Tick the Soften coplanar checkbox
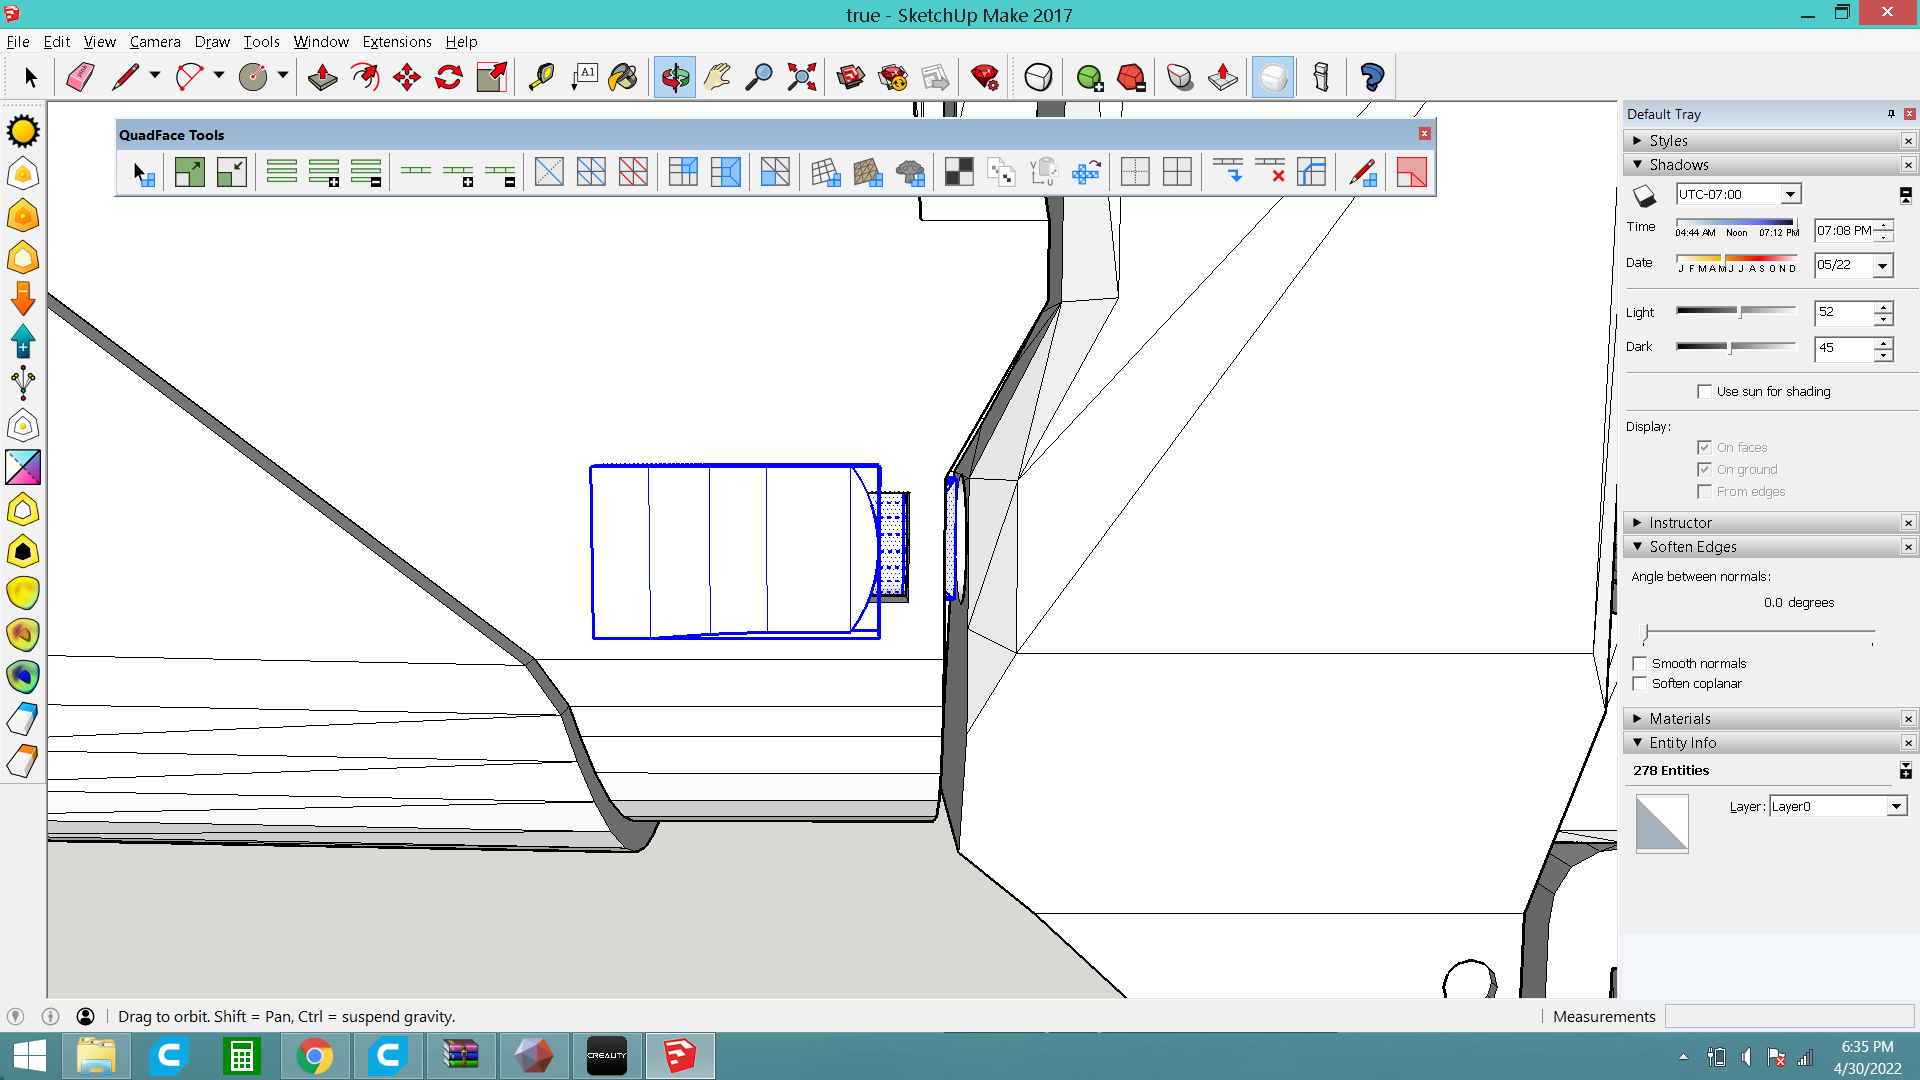 click(x=1639, y=684)
